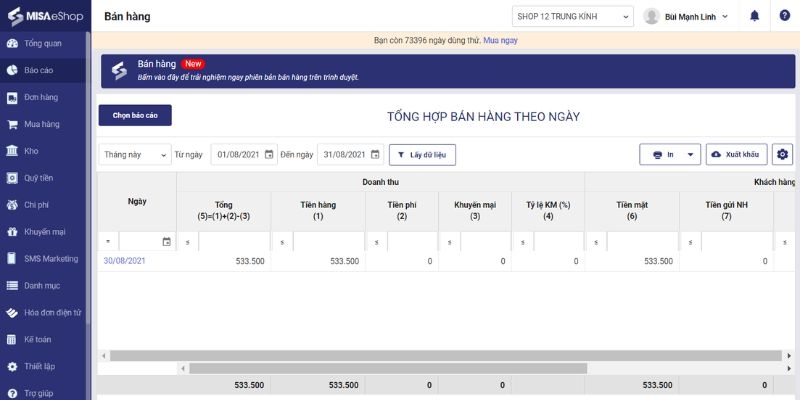Open report settings gear button

click(783, 154)
